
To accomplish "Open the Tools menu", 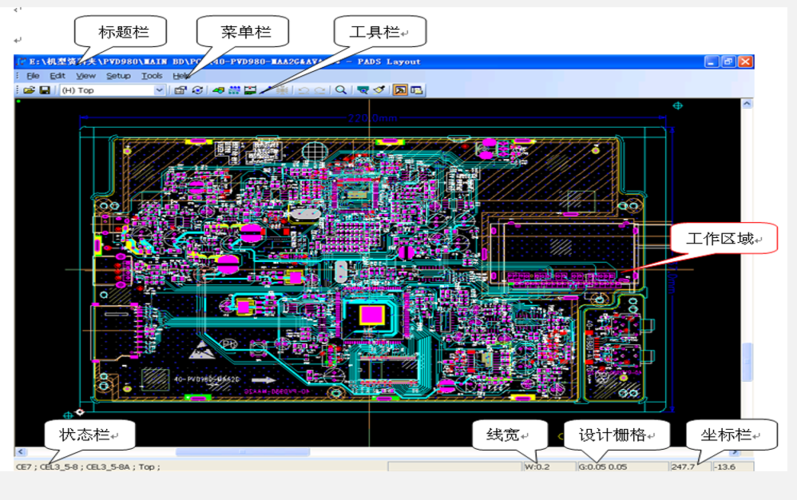I will 152,76.
